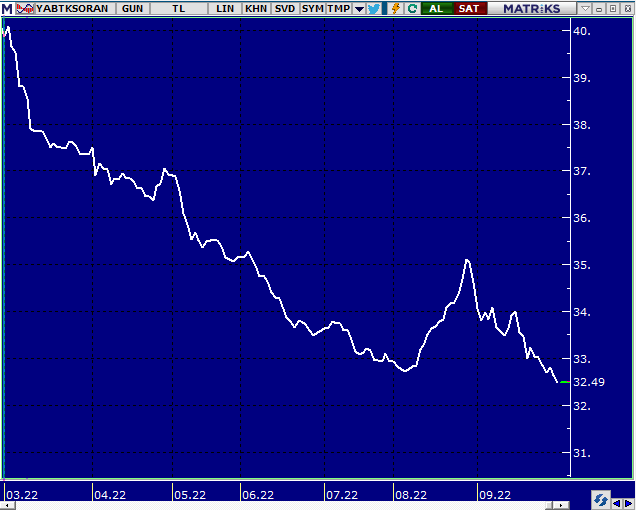Click the Twitter bird icon
The width and height of the screenshot is (636, 510).
point(374,9)
